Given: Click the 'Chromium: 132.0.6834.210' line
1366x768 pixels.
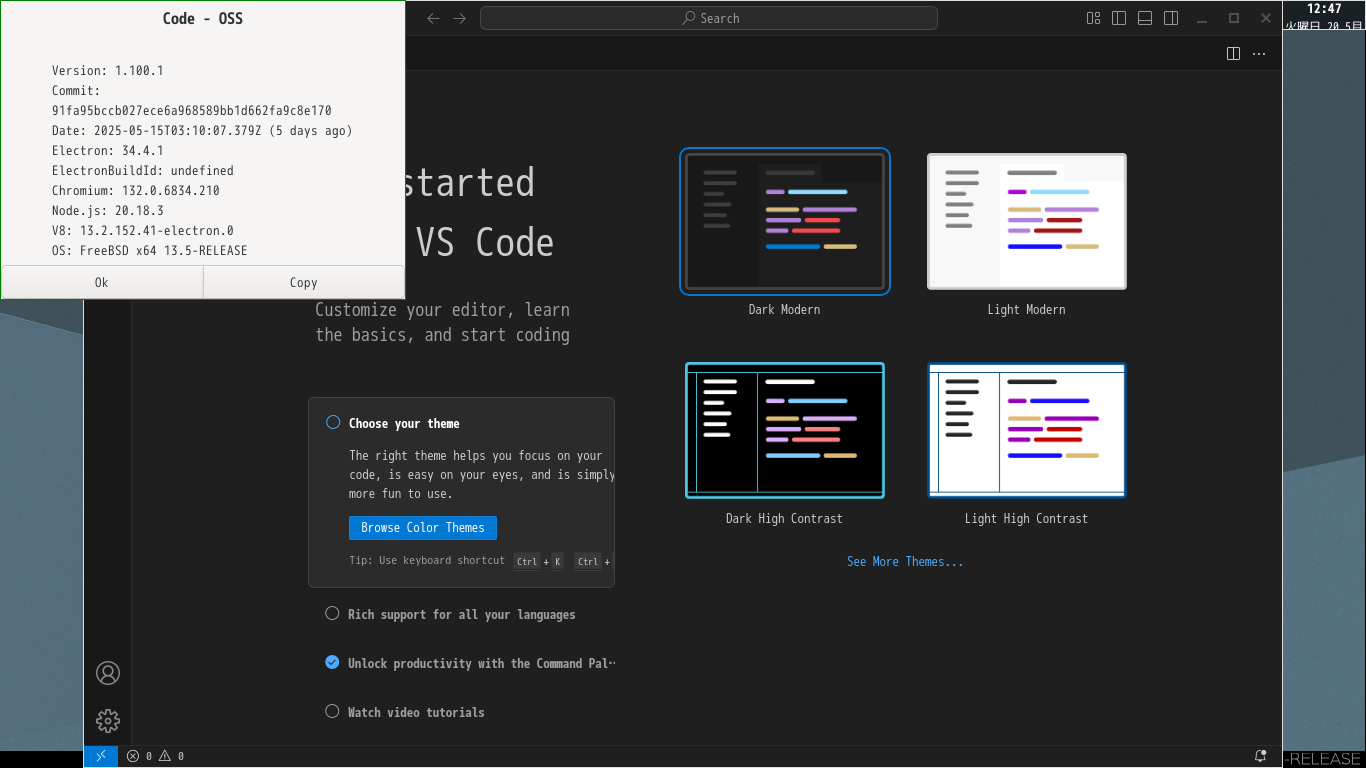Looking at the screenshot, I should [136, 191].
